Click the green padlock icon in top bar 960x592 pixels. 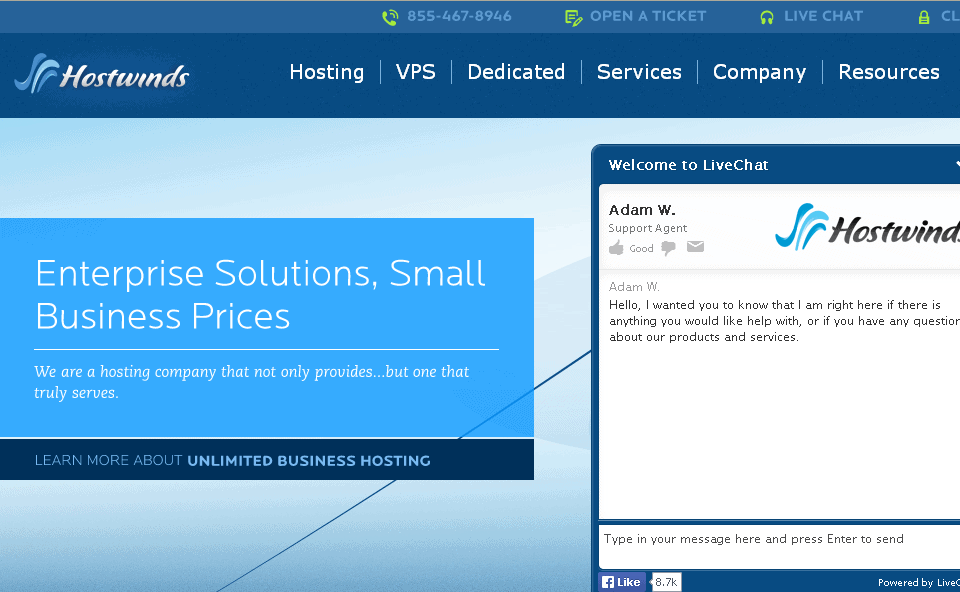[x=924, y=18]
